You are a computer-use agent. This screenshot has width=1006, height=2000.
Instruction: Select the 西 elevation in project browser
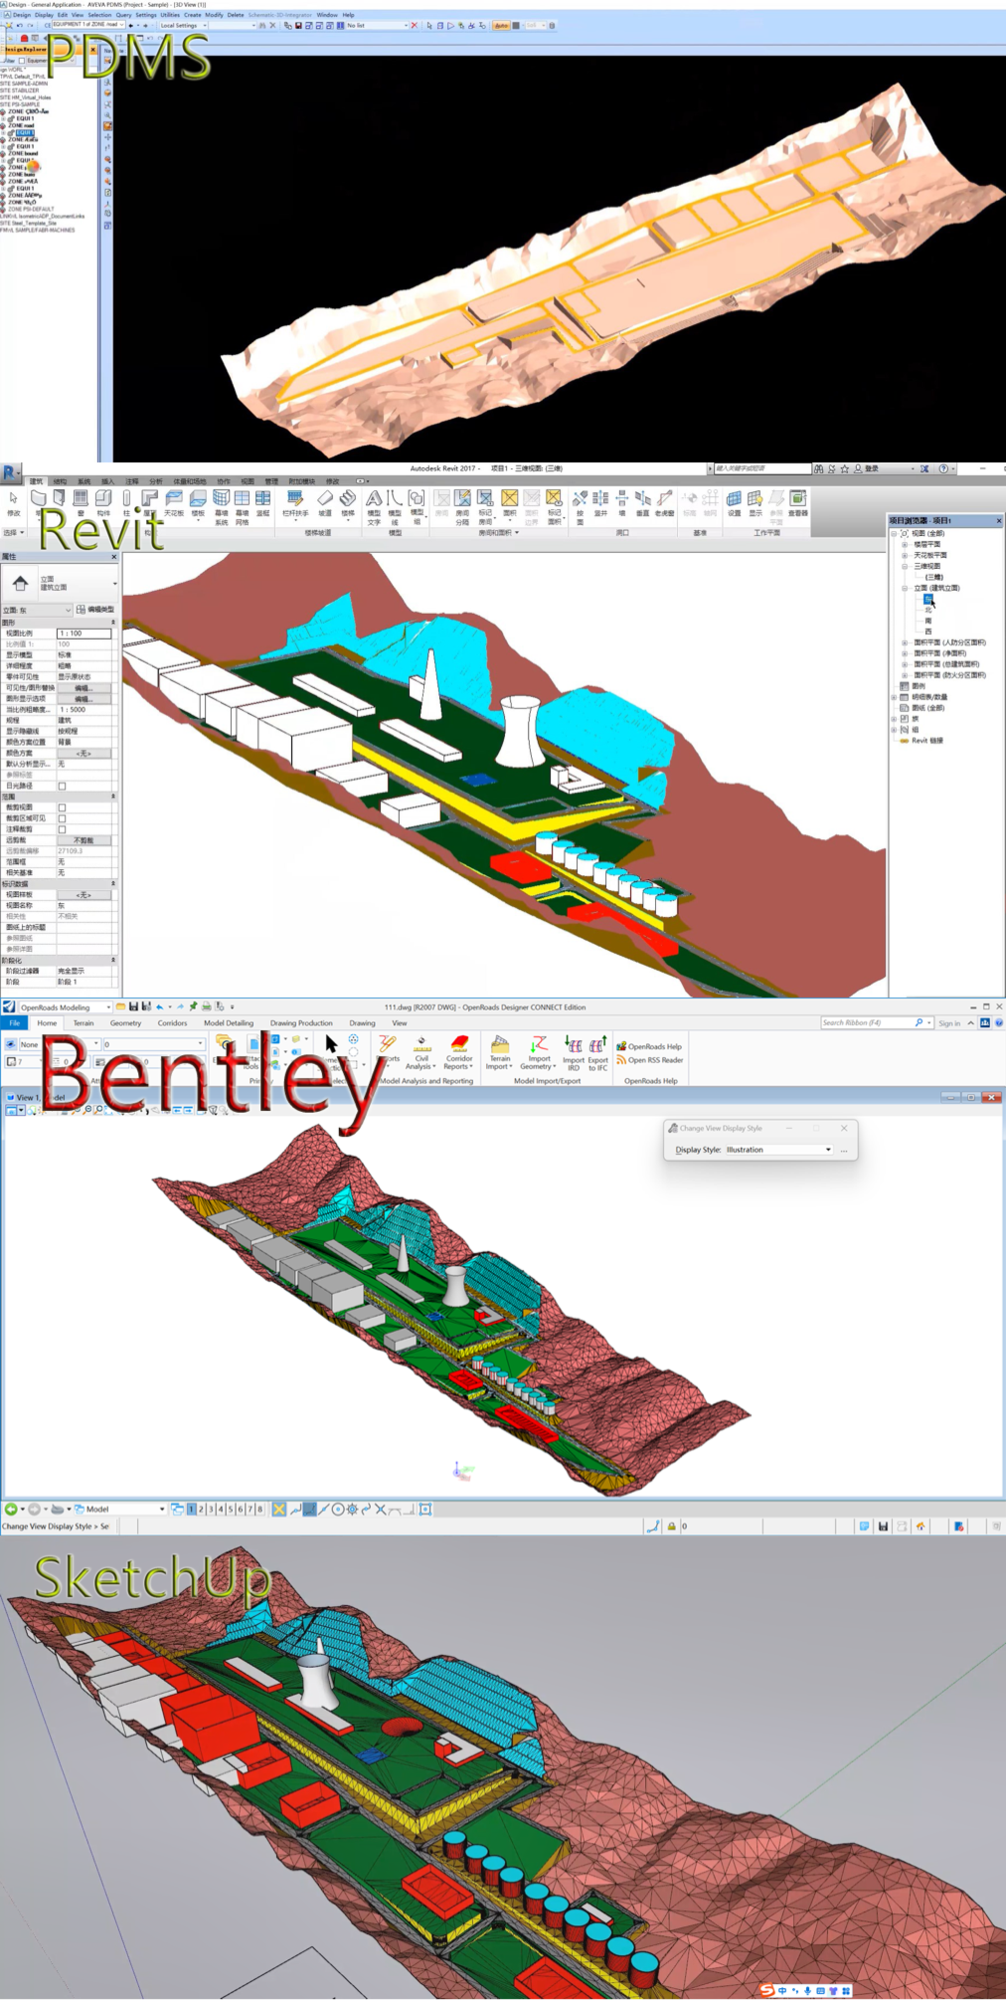click(x=928, y=632)
